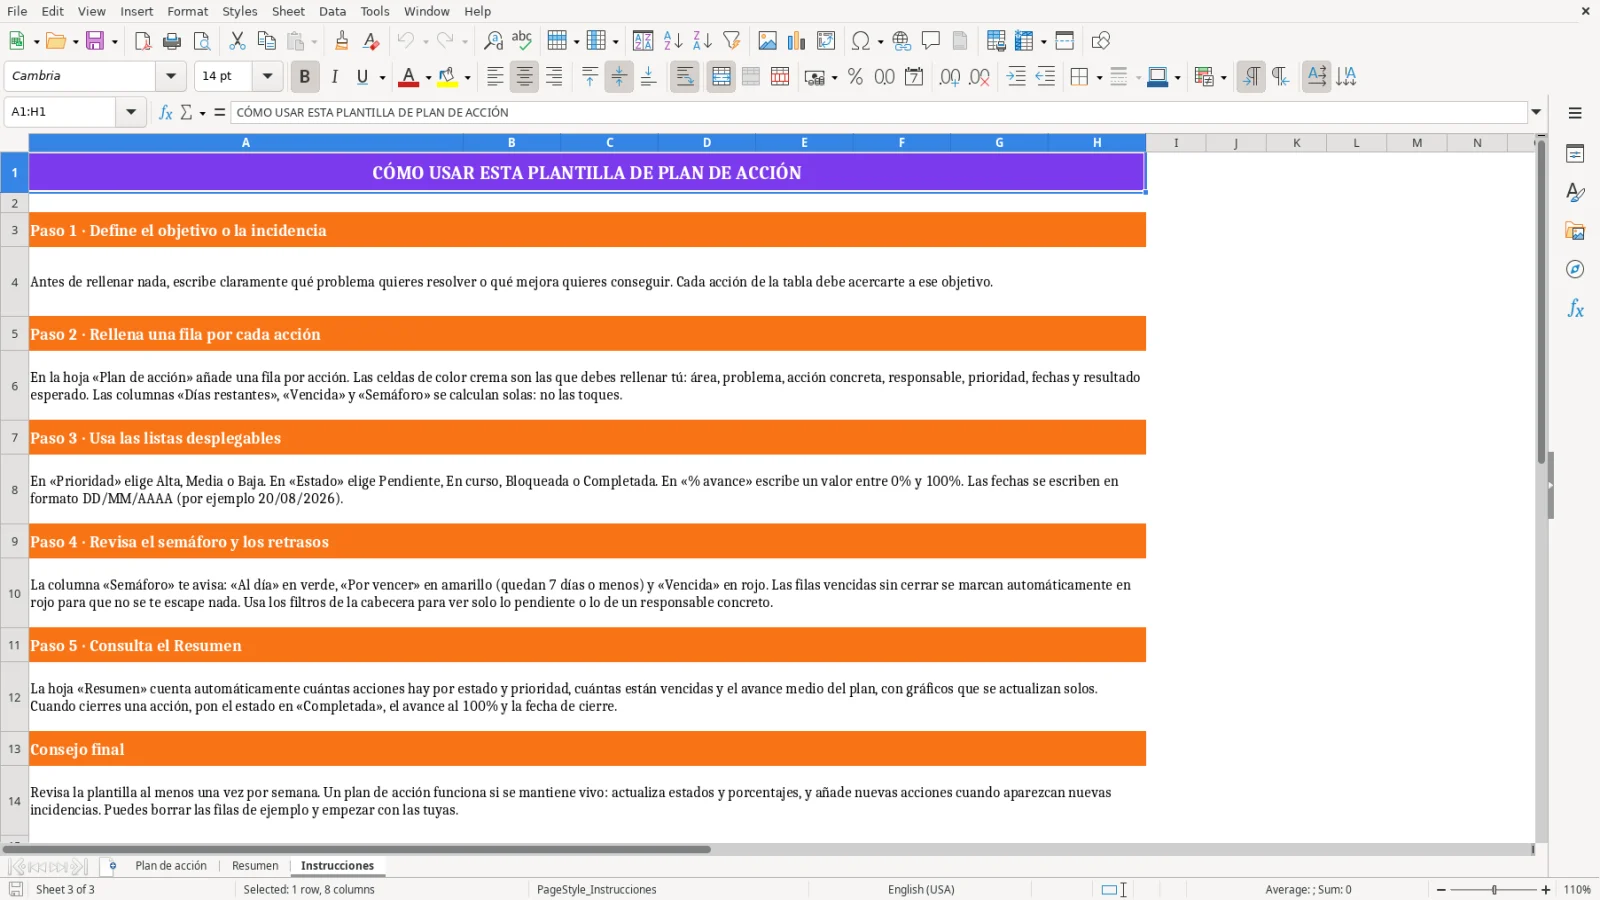Screen dimensions: 1600x900
Task: Clear direct formatting
Action: 371,41
